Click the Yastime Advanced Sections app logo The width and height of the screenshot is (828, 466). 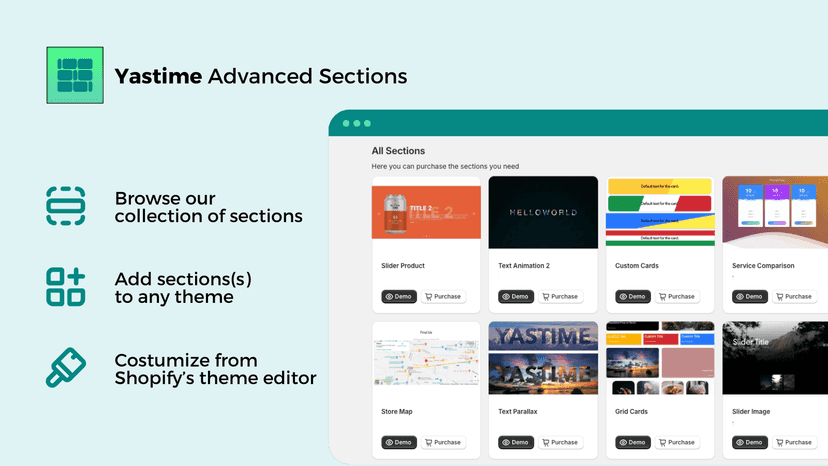(x=75, y=75)
